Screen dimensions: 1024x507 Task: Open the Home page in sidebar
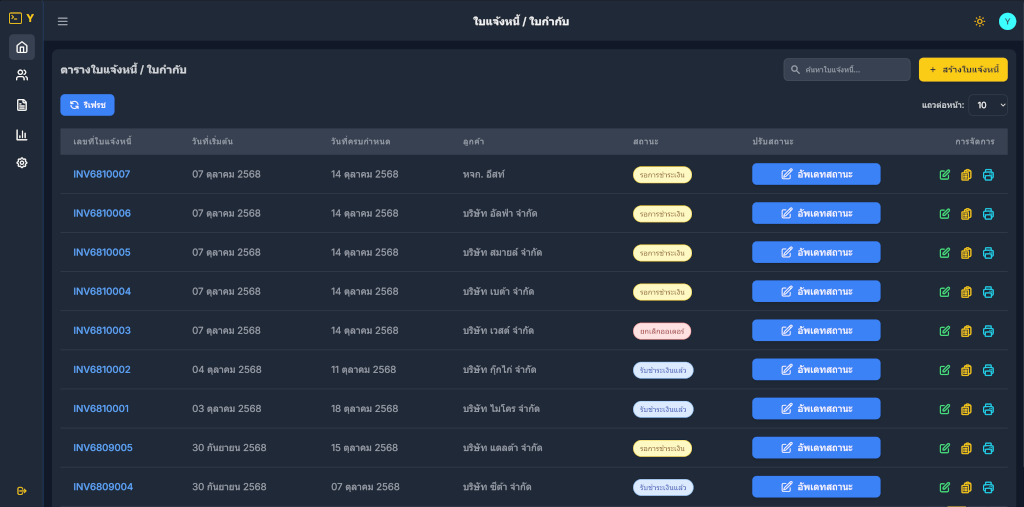(x=22, y=47)
